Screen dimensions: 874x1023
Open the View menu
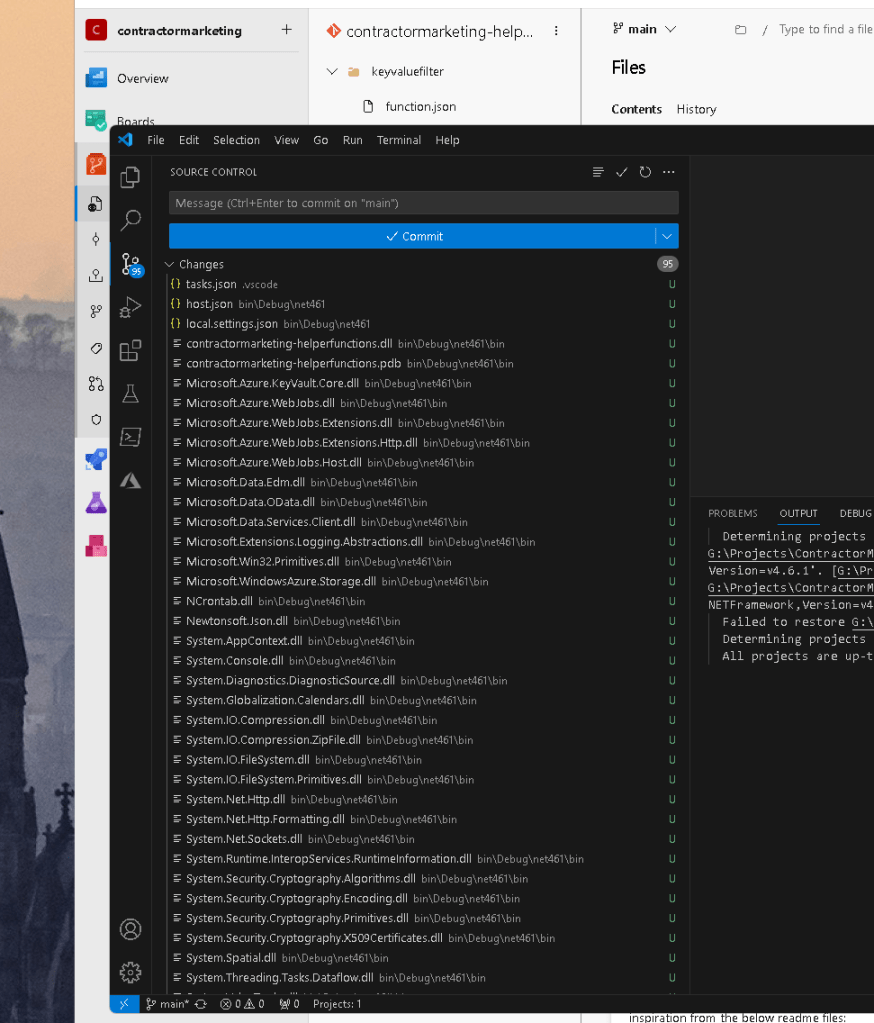tap(286, 140)
